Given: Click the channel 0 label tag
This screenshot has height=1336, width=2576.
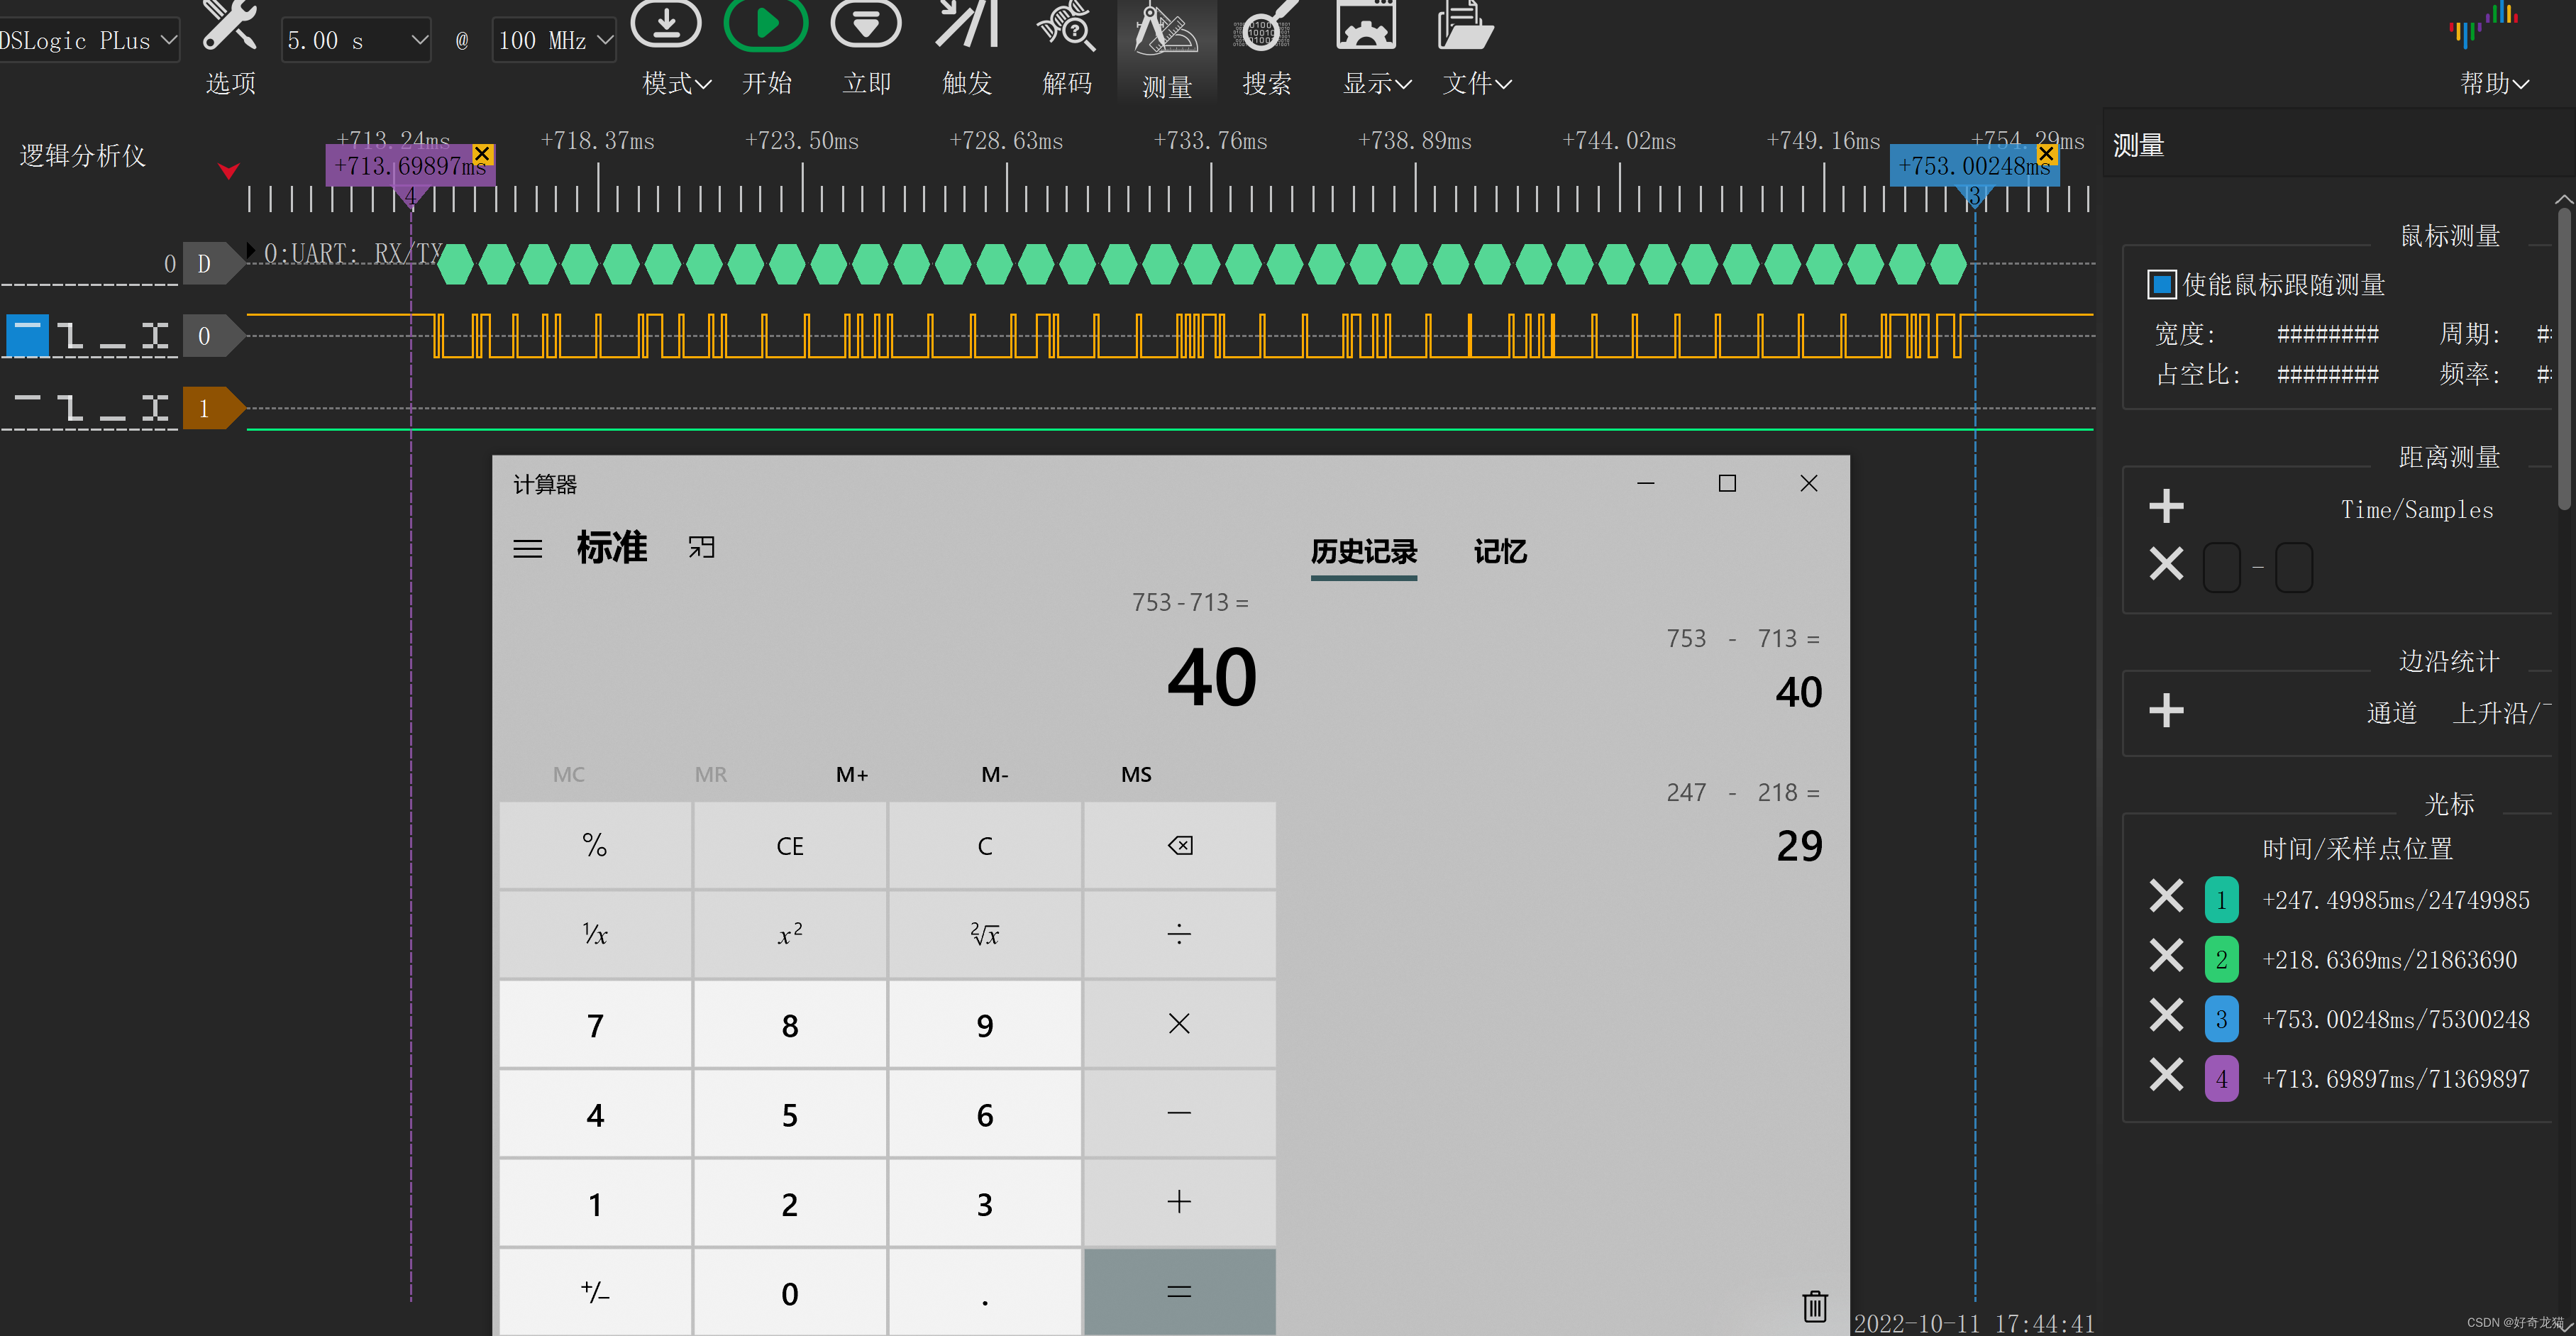Looking at the screenshot, I should (x=213, y=335).
